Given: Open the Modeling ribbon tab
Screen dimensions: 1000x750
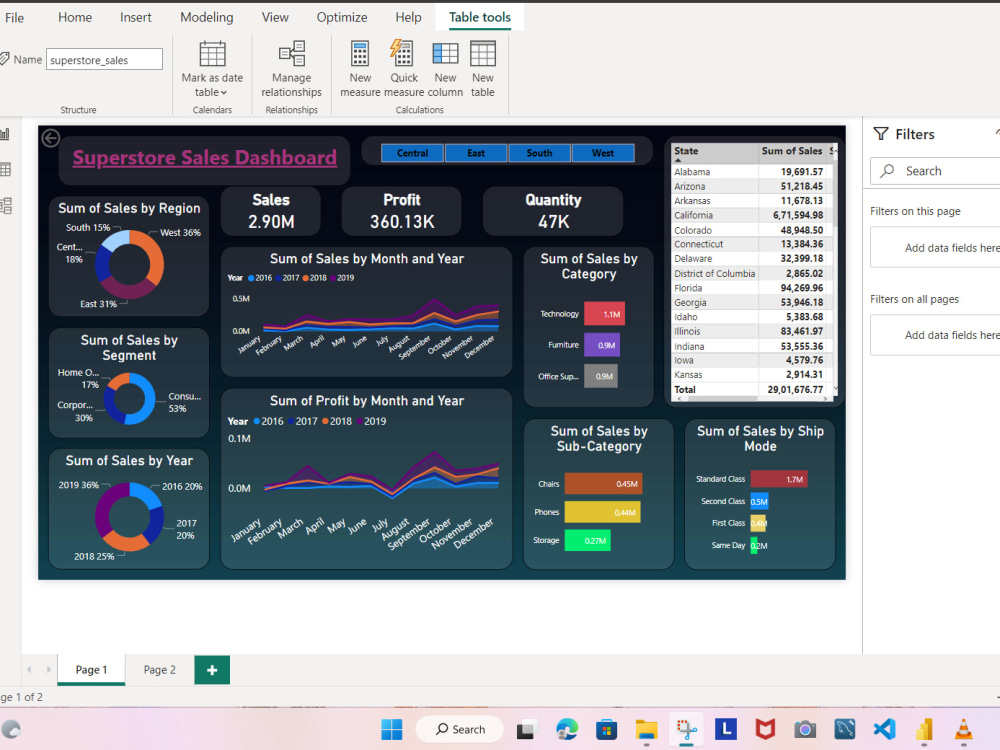Looking at the screenshot, I should (x=206, y=17).
